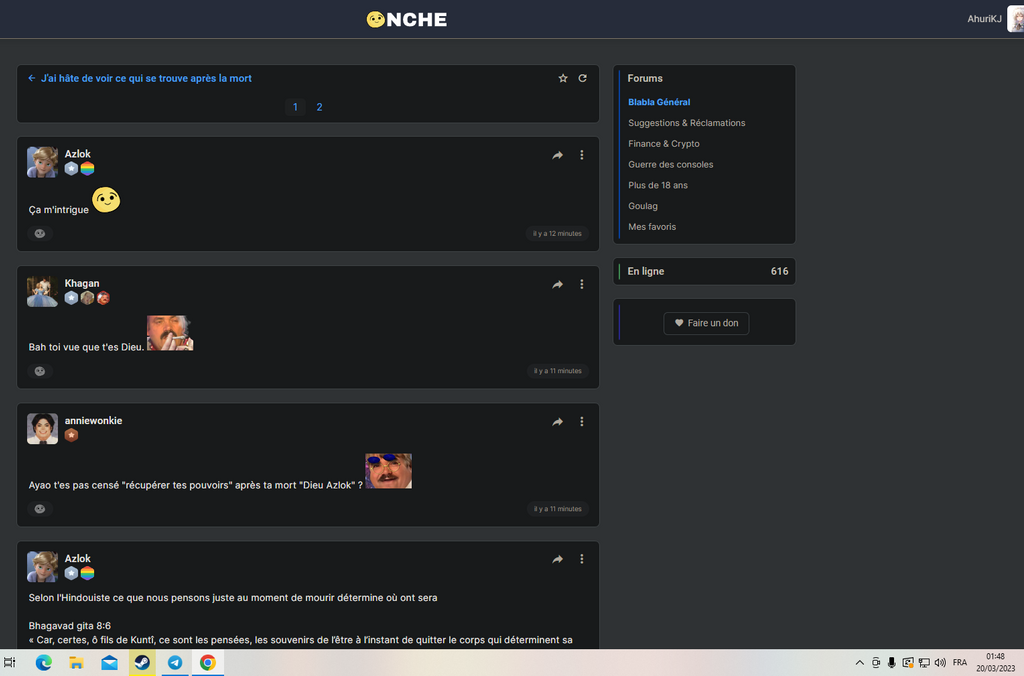Share Azlok's first post
1024x676 pixels.
[x=557, y=155]
